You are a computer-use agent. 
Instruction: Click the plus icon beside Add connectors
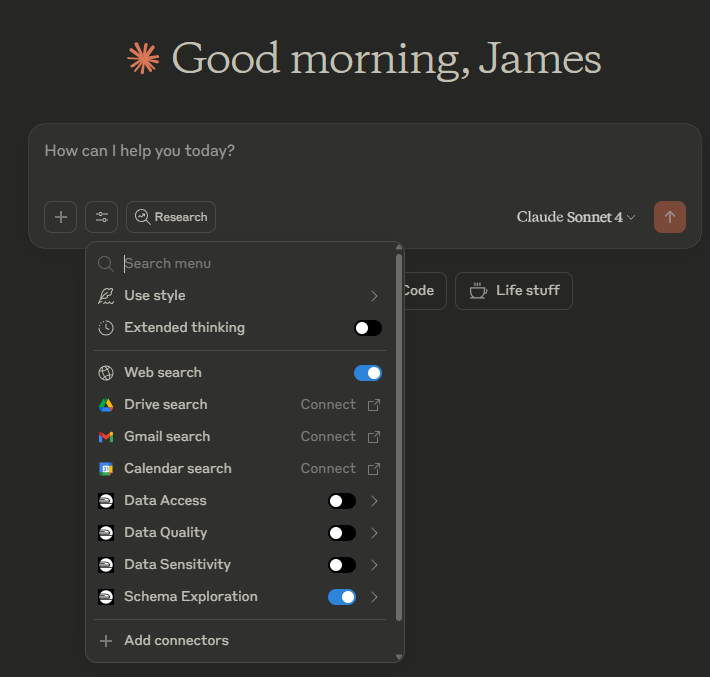[106, 641]
